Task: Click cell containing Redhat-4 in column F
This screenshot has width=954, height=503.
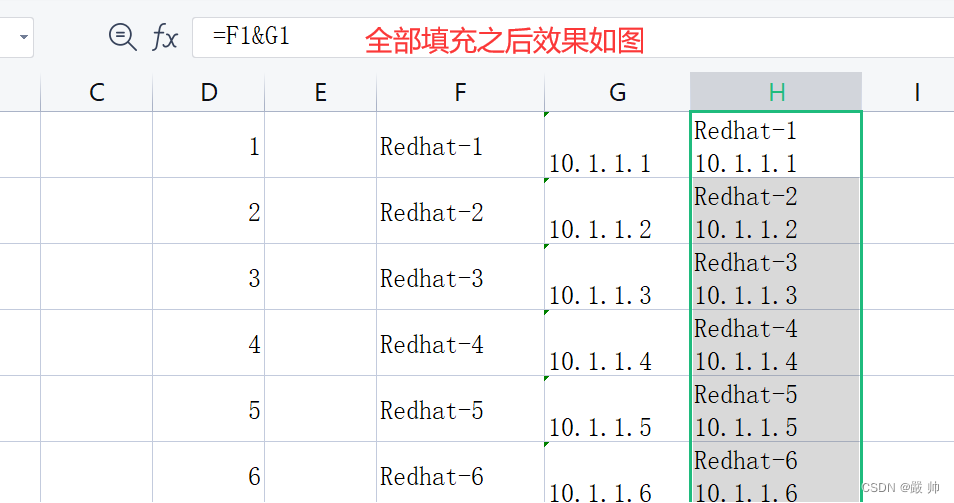Action: (461, 343)
